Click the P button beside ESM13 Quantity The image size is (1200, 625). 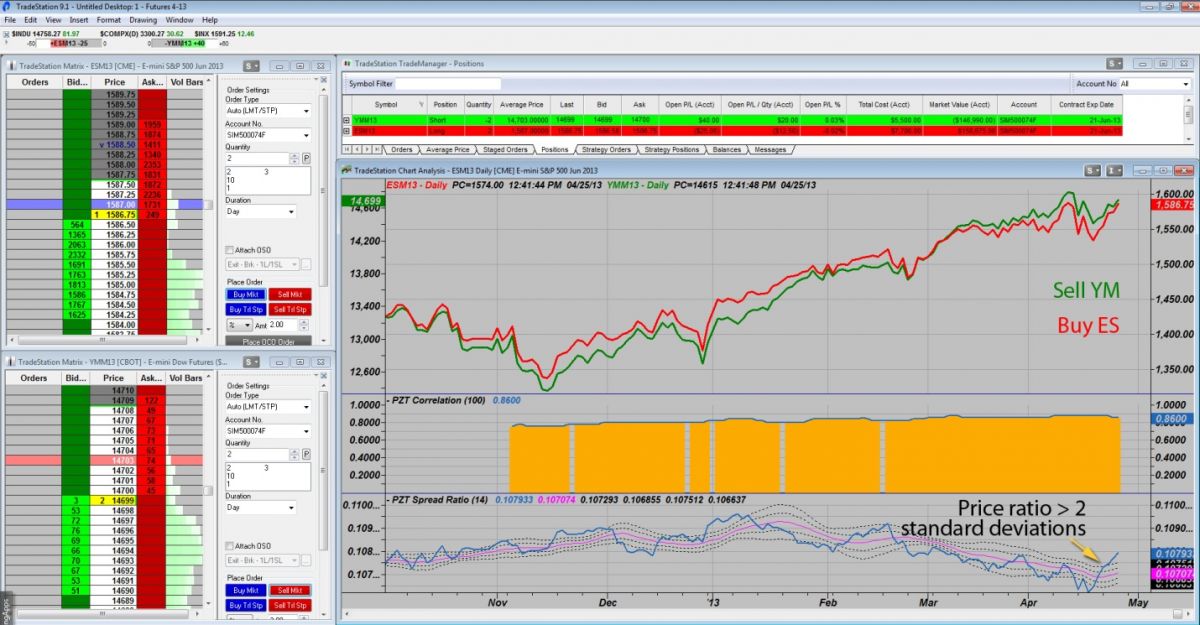coord(306,158)
